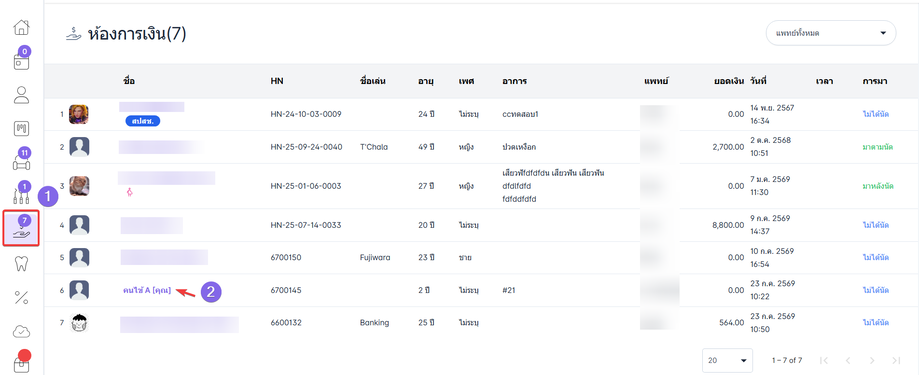Click HN 6600132 cell
This screenshot has width=919, height=375.
pos(285,323)
